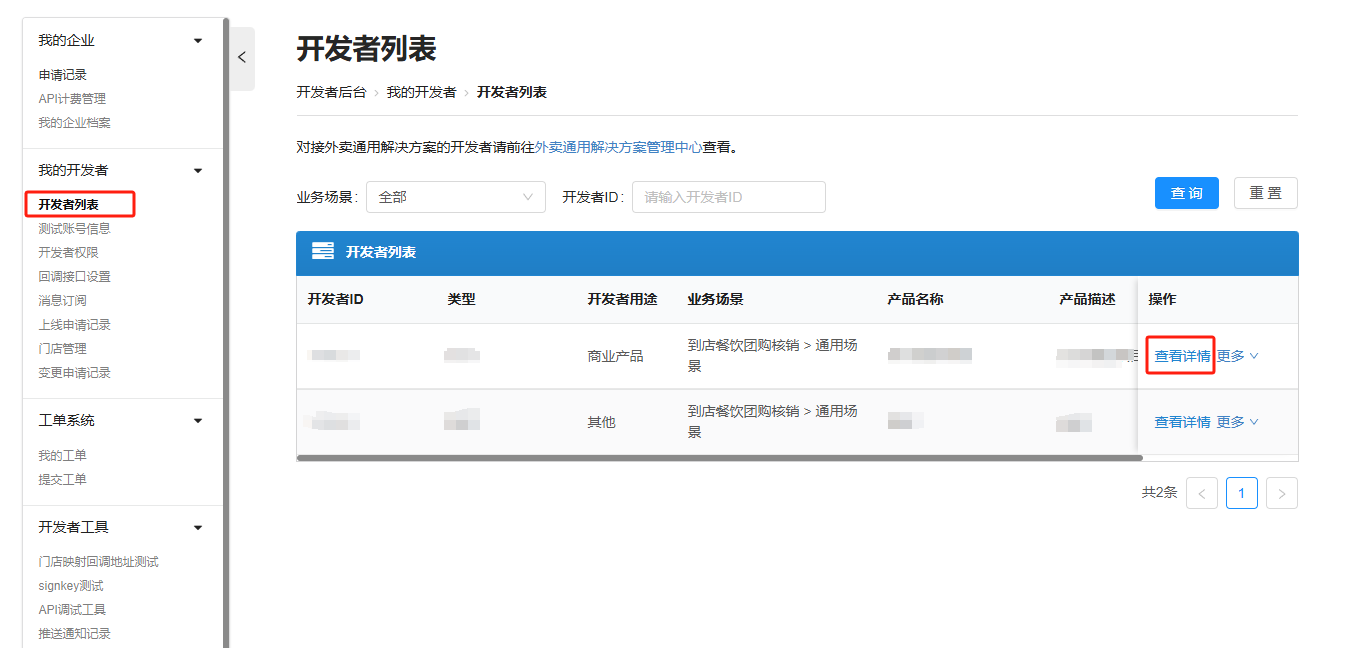Collapse the 我的企业 menu section

click(x=197, y=41)
